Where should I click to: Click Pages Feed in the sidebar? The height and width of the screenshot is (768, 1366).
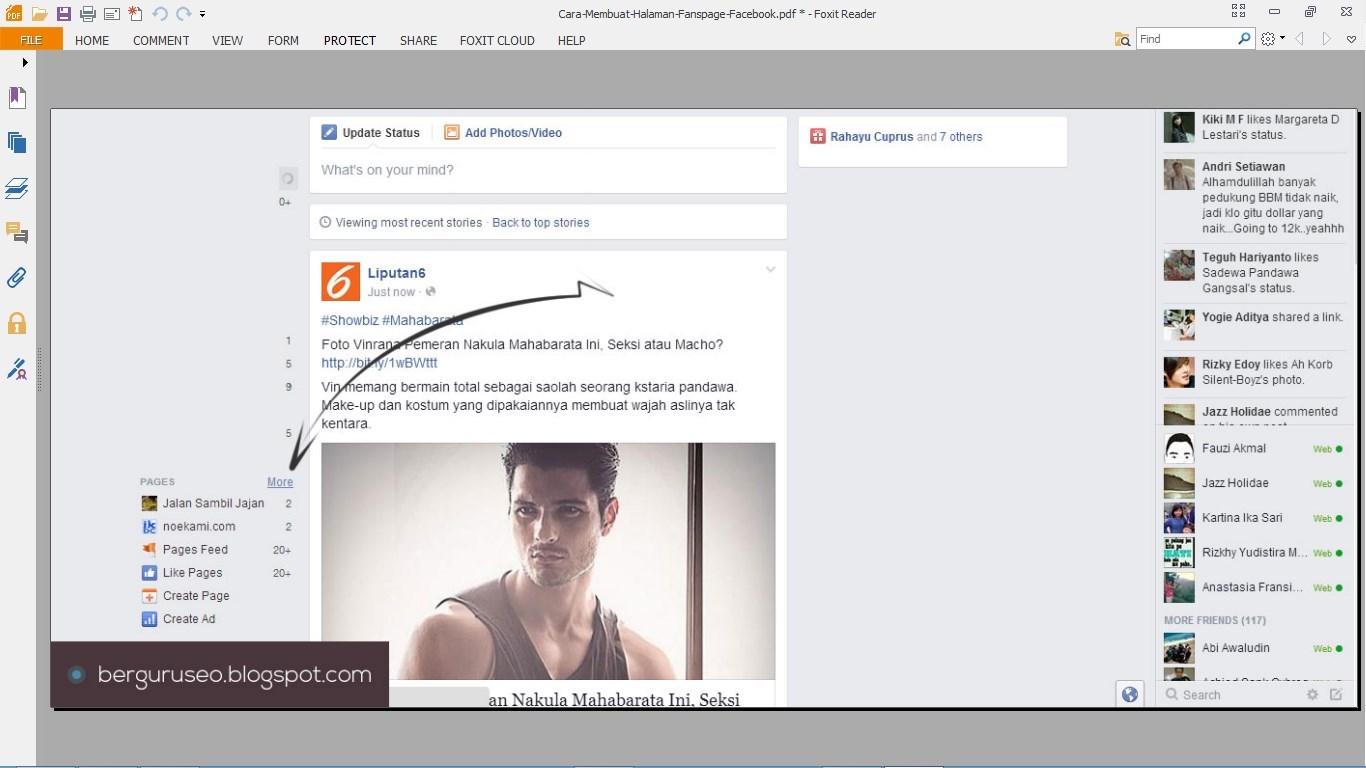pos(195,550)
